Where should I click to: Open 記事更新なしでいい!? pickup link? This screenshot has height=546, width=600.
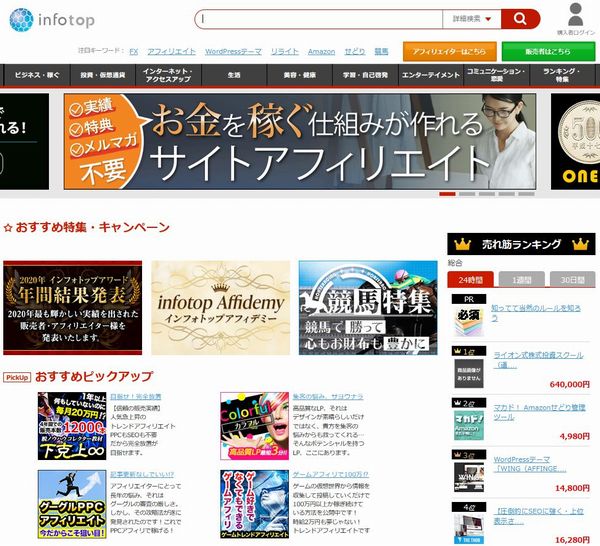coord(142,474)
